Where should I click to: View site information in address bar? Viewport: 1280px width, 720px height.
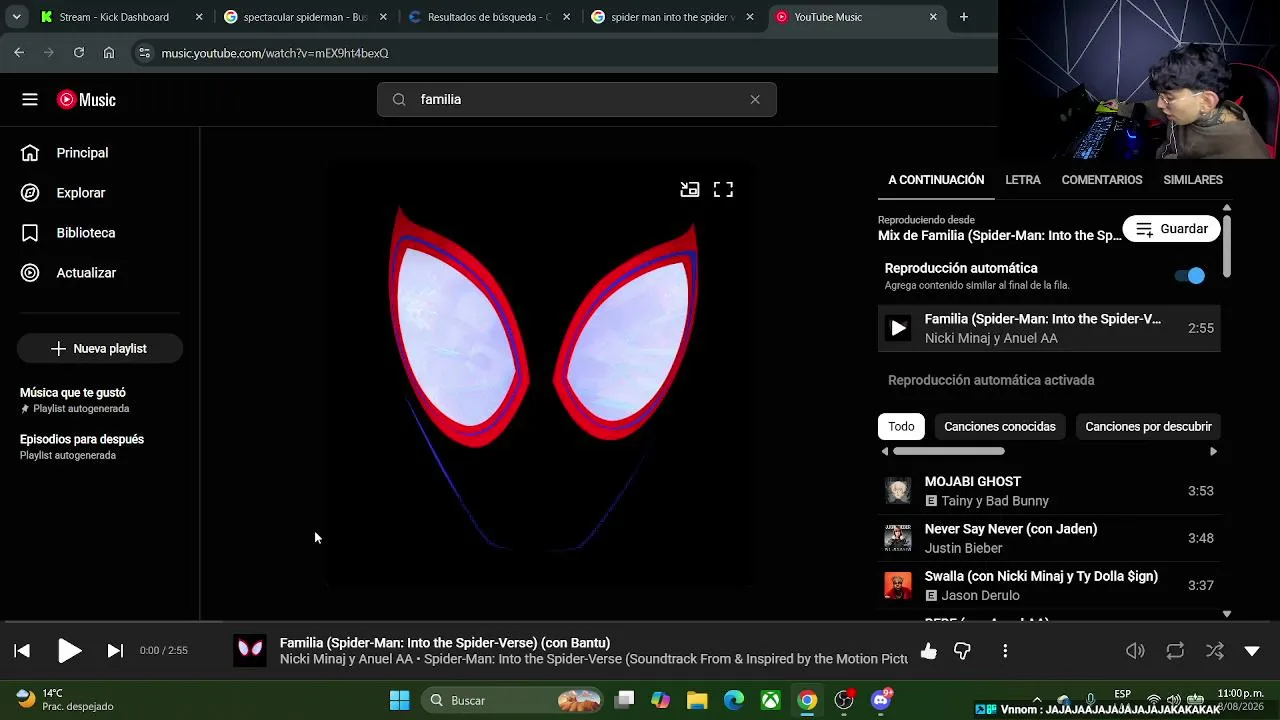coord(144,53)
